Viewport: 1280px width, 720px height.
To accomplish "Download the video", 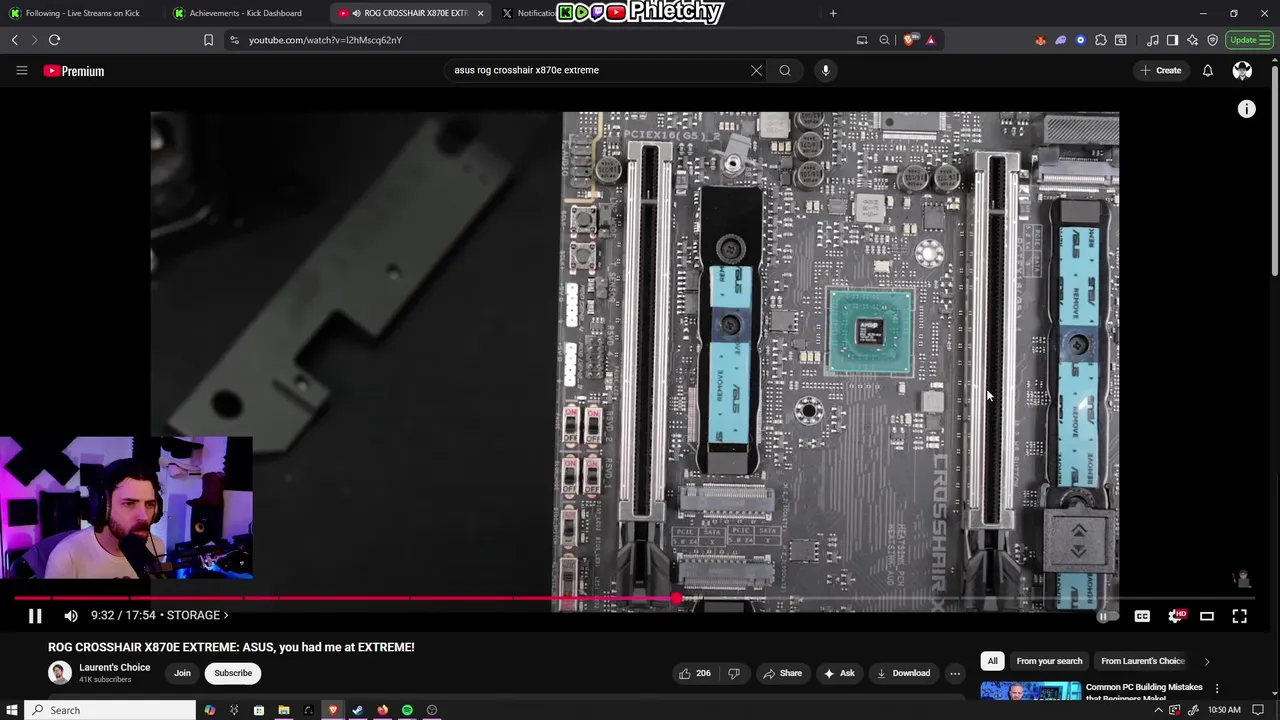I will coord(903,673).
